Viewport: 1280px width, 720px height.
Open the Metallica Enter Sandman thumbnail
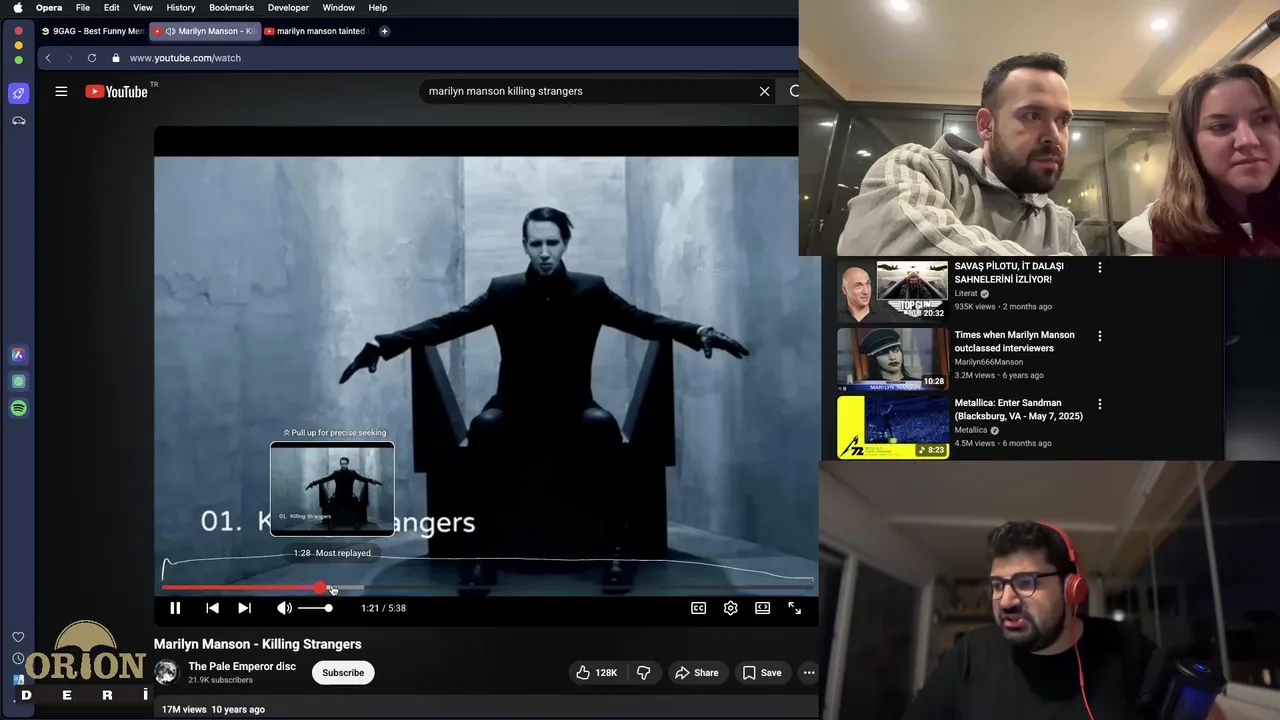click(893, 427)
